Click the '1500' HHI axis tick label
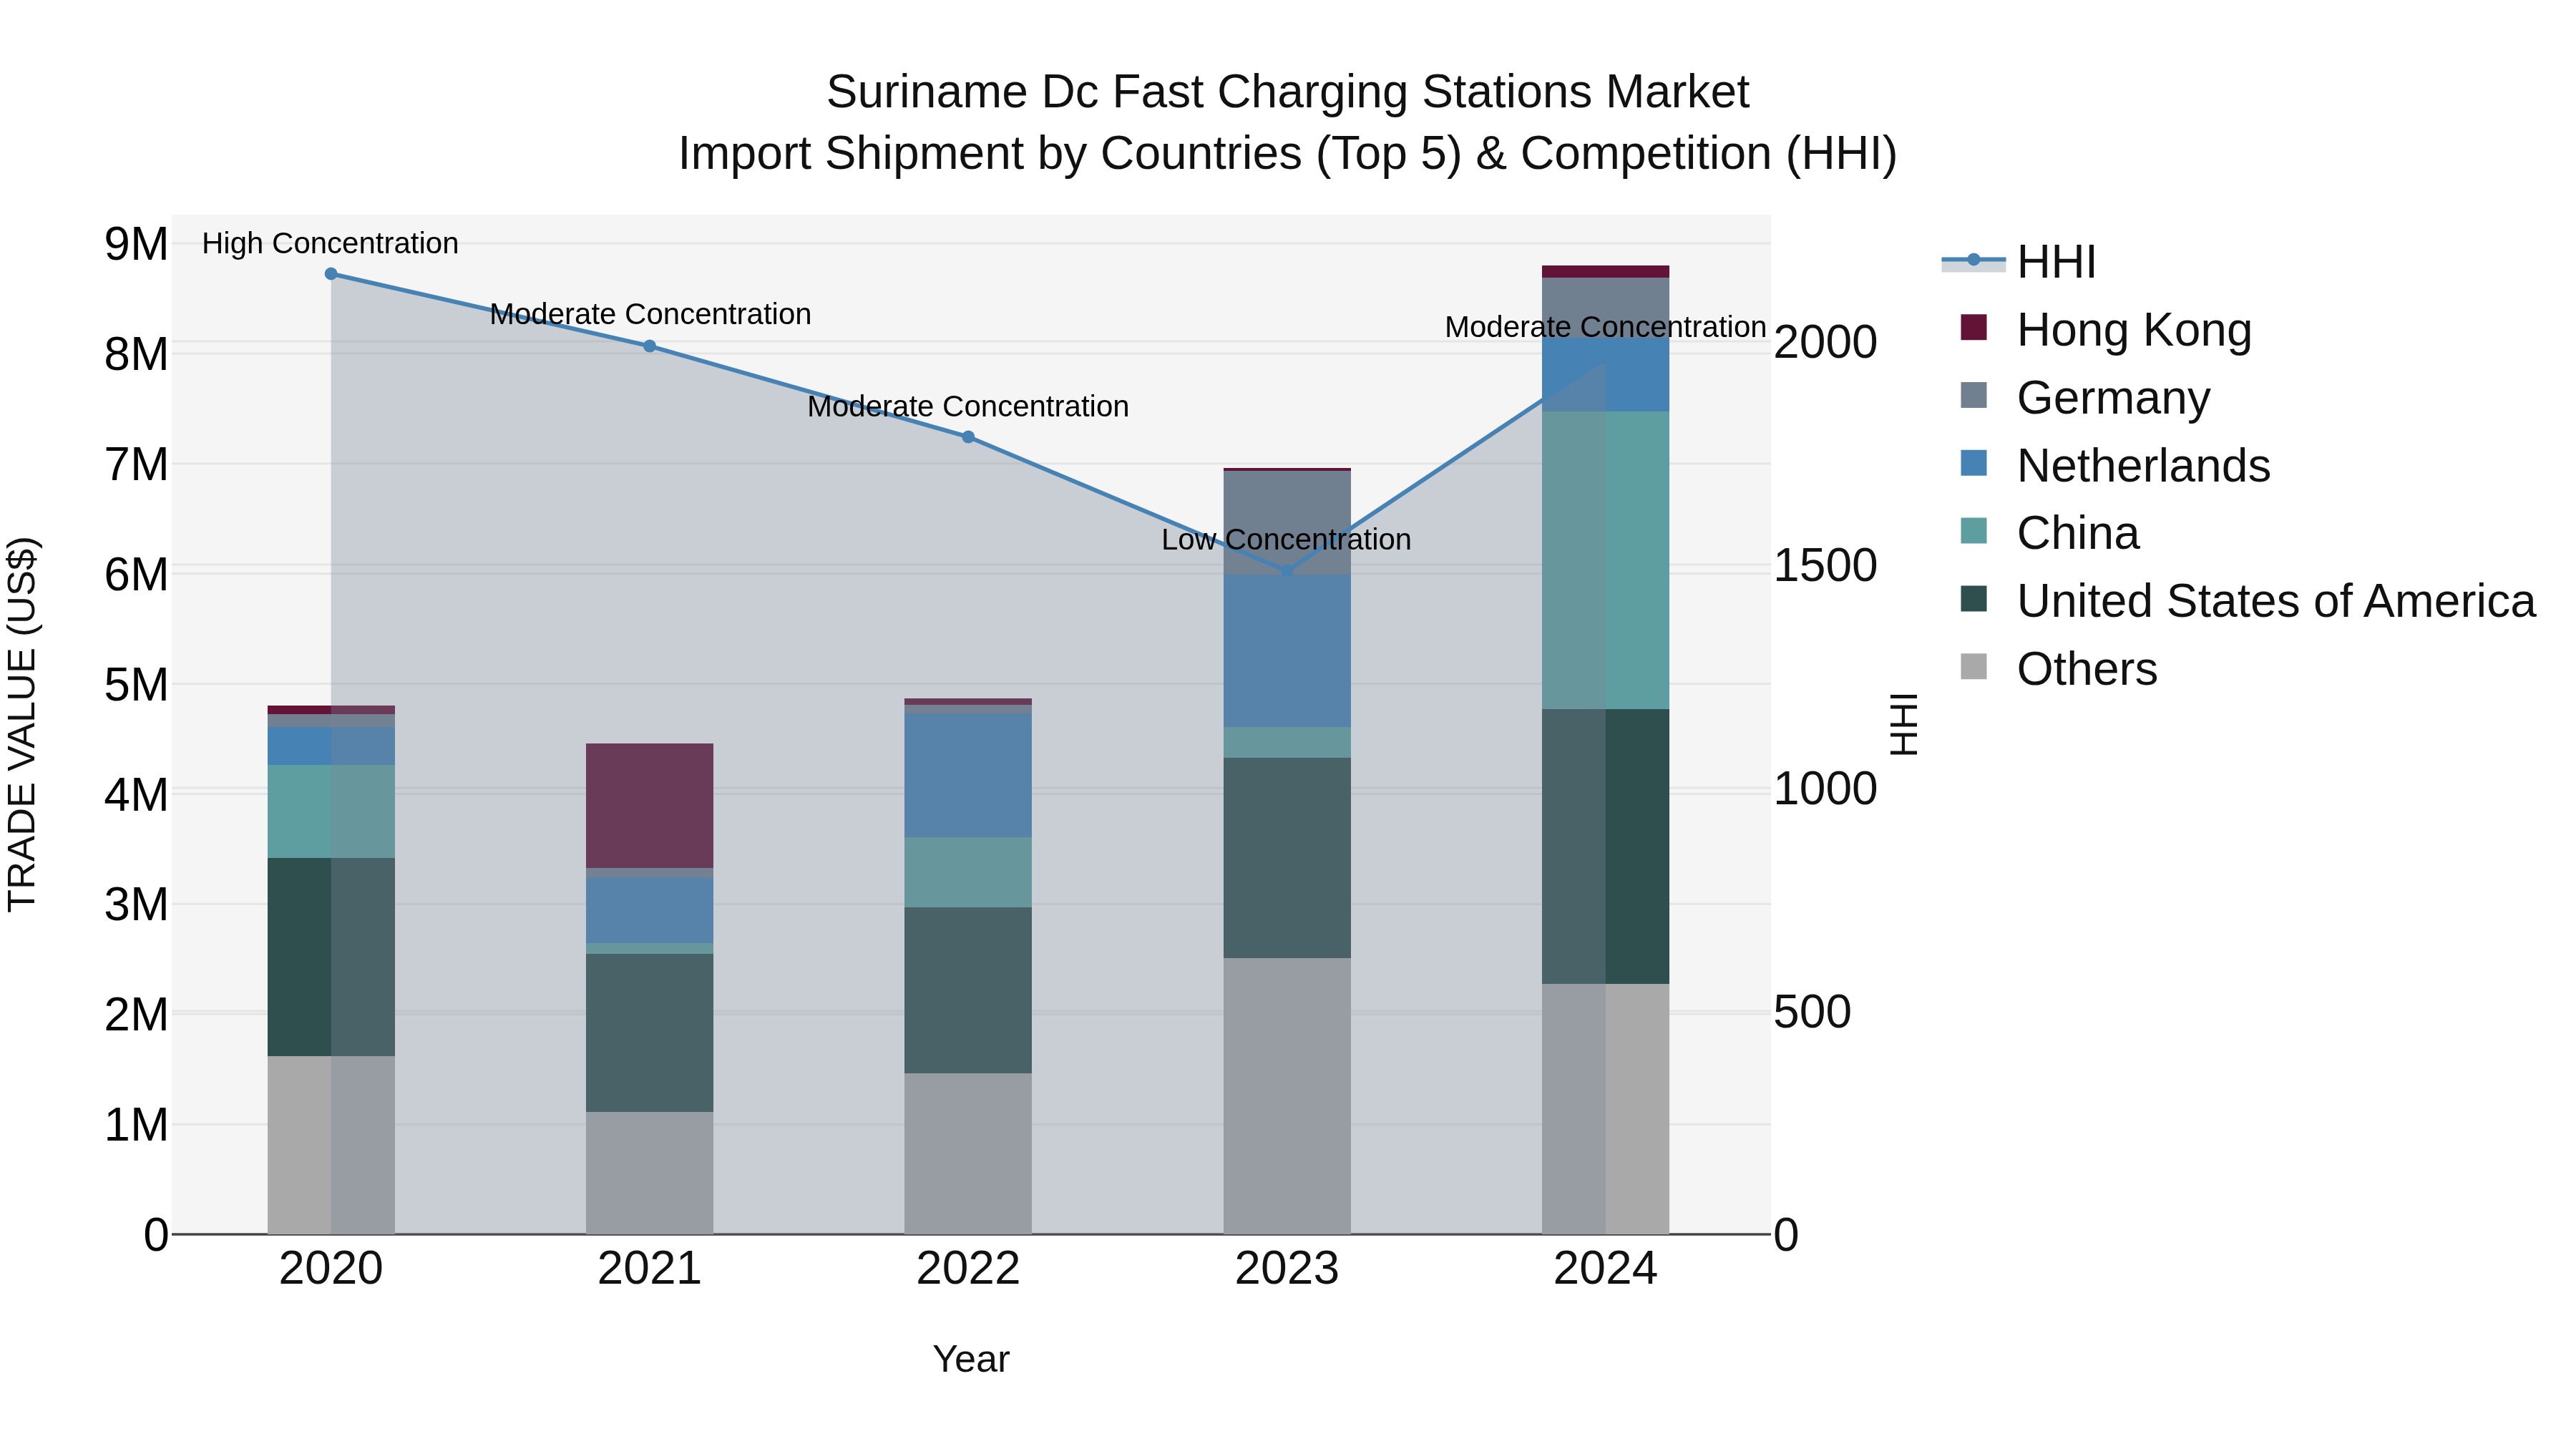This screenshot has height=1449, width=2576. pyautogui.click(x=1826, y=565)
